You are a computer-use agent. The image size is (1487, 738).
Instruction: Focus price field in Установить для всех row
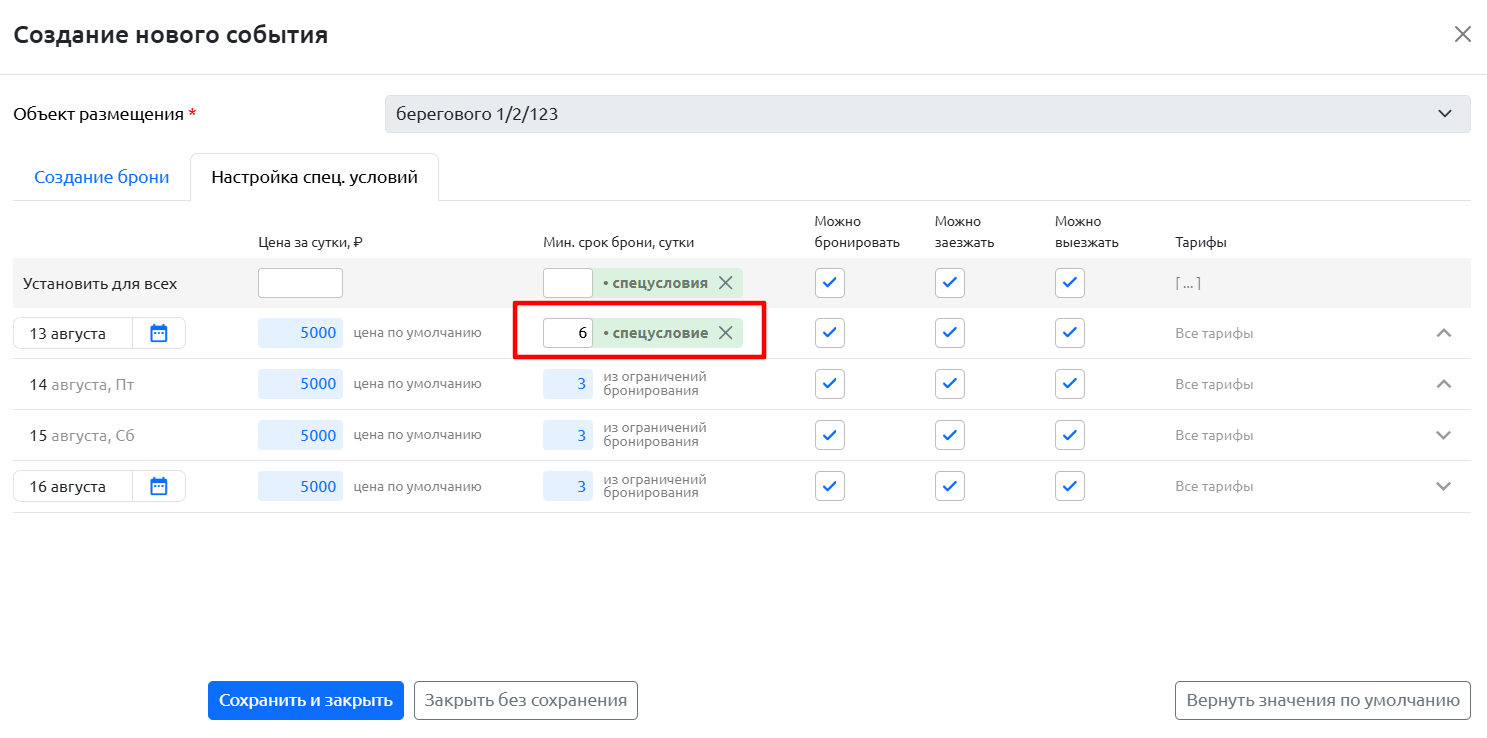click(x=300, y=283)
